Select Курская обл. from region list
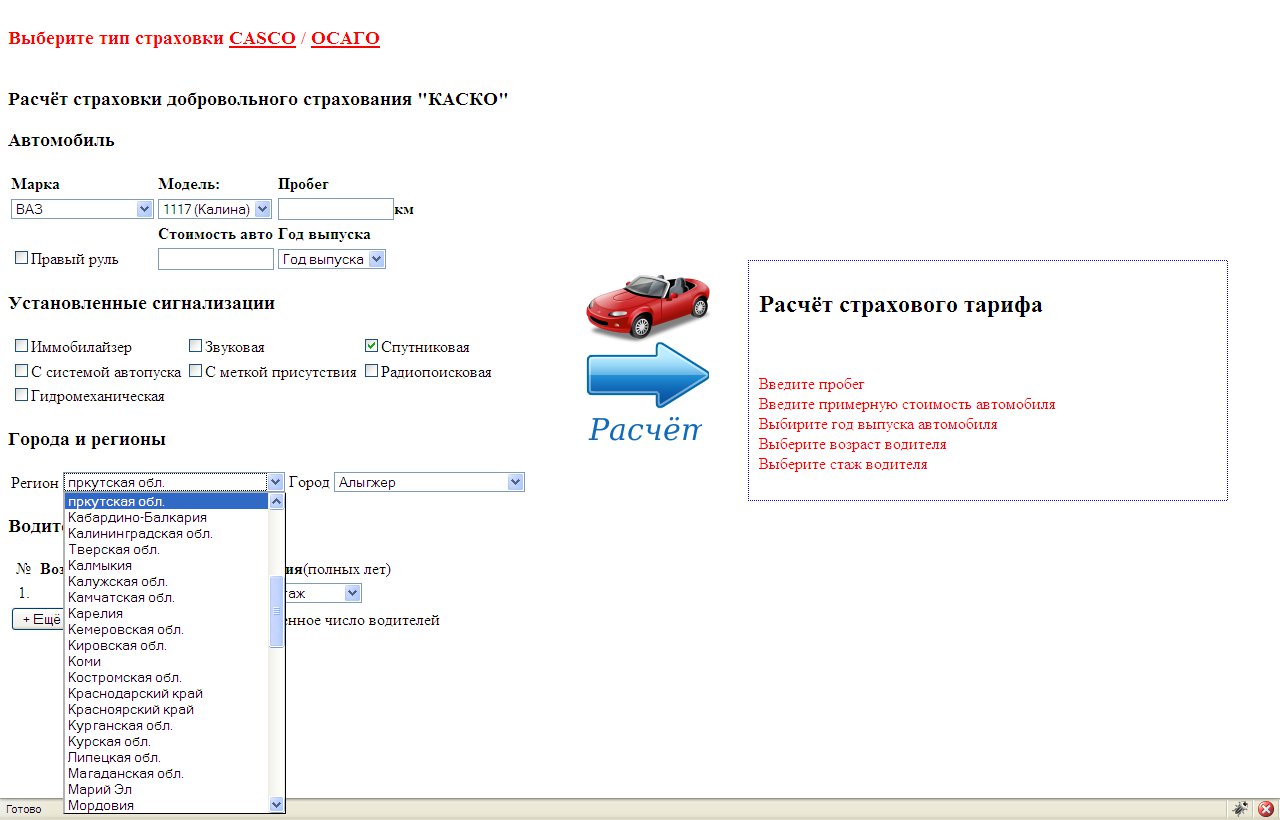The image size is (1280, 820). (167, 742)
